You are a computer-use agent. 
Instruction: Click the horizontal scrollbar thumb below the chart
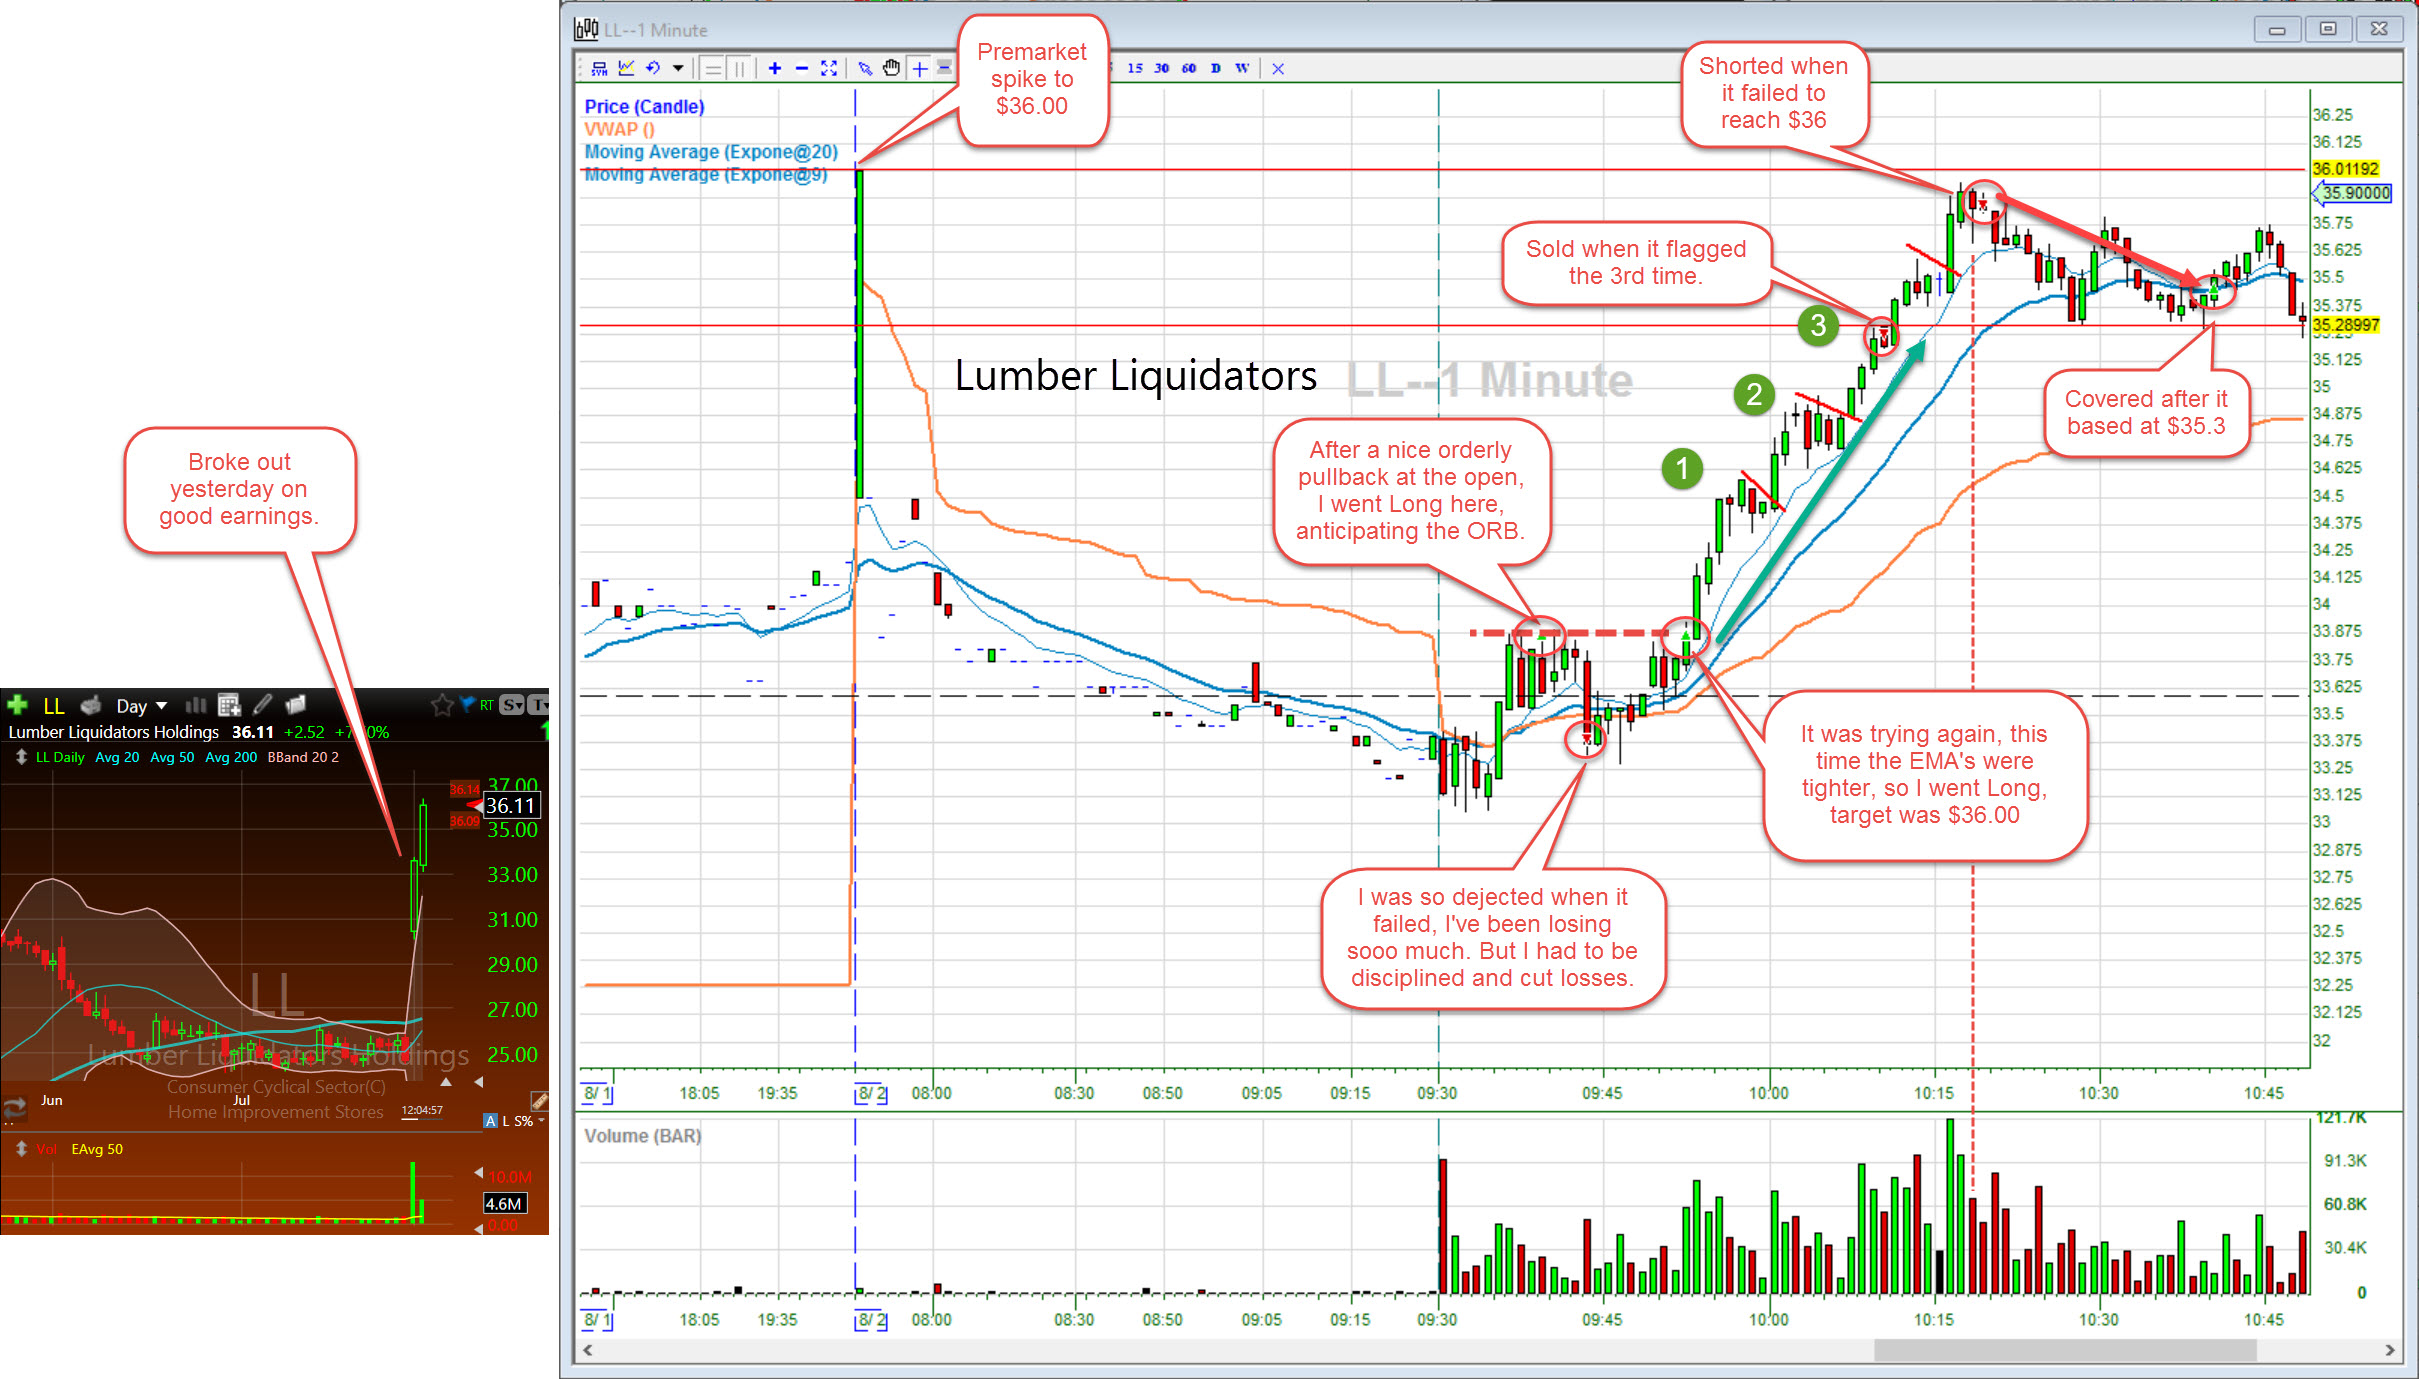(x=2064, y=1350)
